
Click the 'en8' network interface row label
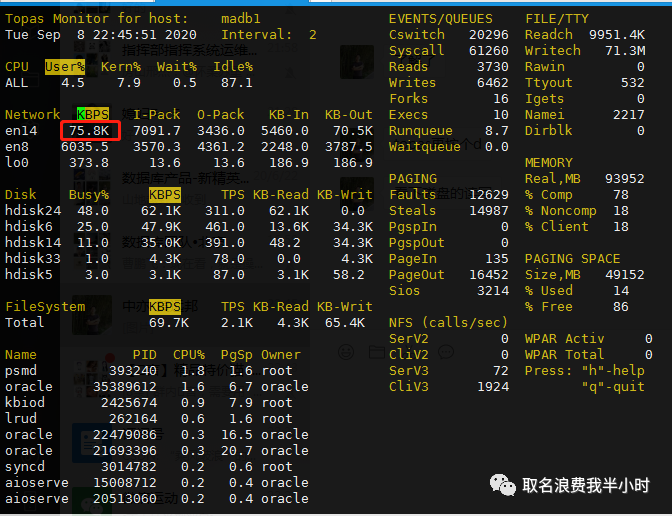pyautogui.click(x=17, y=147)
